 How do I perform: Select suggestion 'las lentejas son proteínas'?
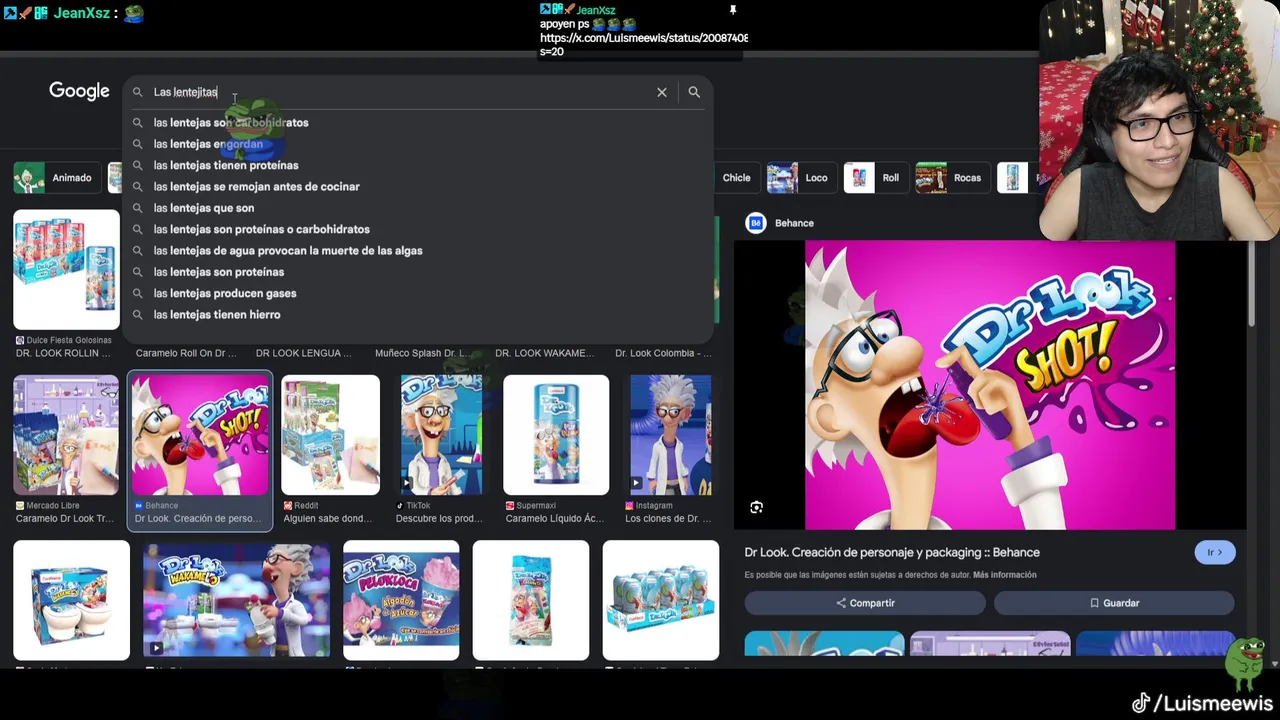point(418,272)
